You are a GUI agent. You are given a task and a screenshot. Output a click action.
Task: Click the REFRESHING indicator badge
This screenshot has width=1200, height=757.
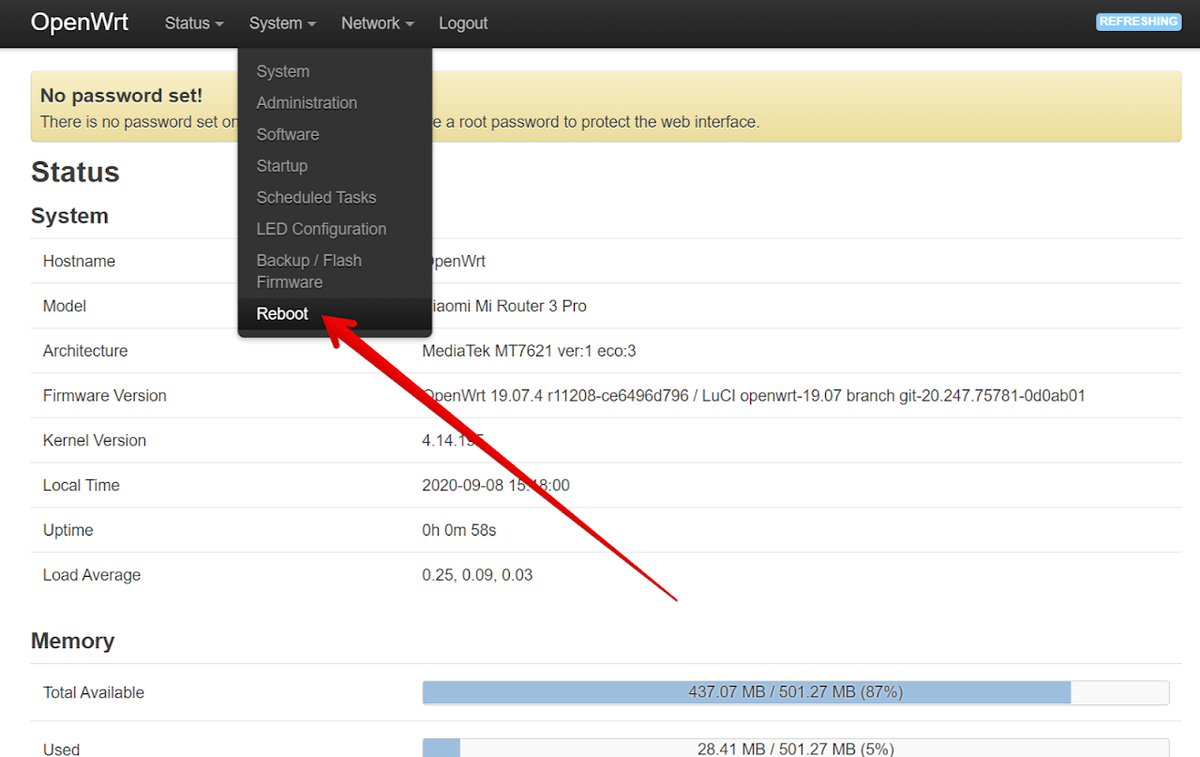(x=1138, y=21)
